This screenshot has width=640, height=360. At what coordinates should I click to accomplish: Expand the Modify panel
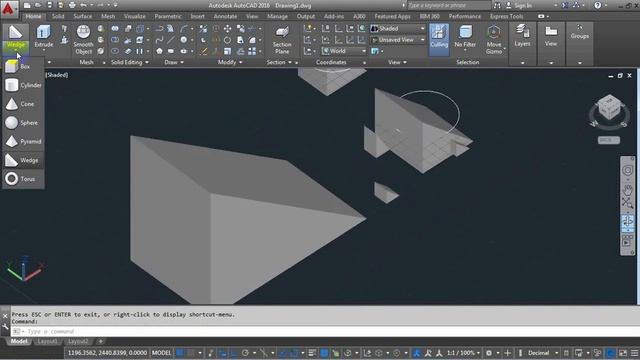230,62
